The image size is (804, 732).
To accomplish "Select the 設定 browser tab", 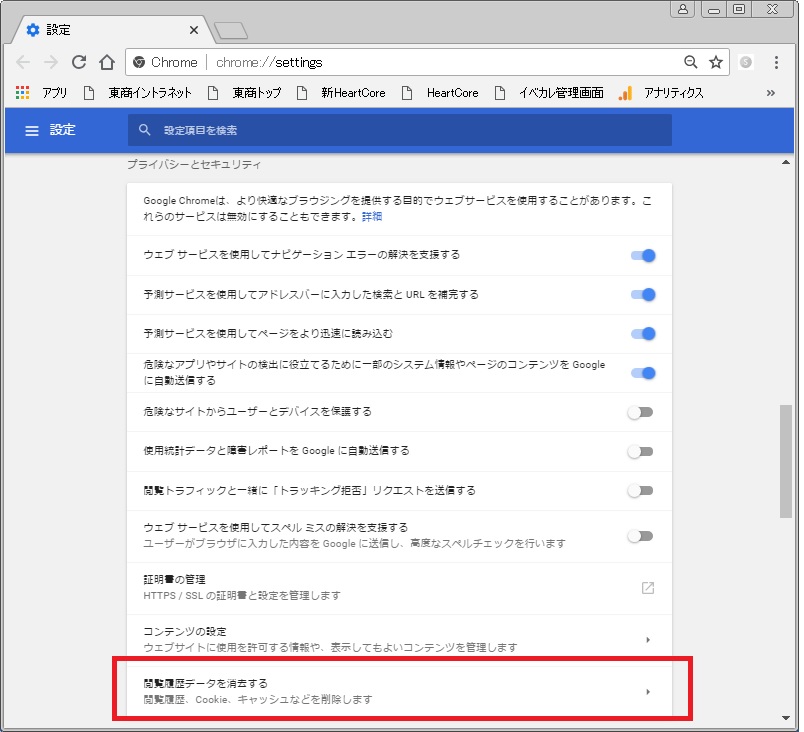I will tap(110, 30).
